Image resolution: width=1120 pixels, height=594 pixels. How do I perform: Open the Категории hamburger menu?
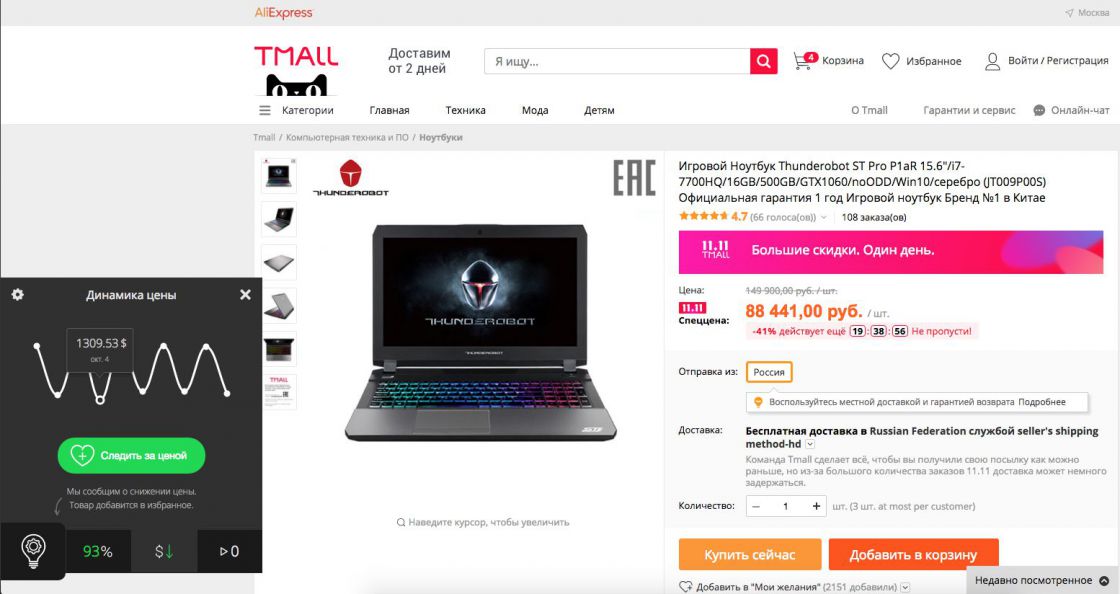(x=264, y=110)
